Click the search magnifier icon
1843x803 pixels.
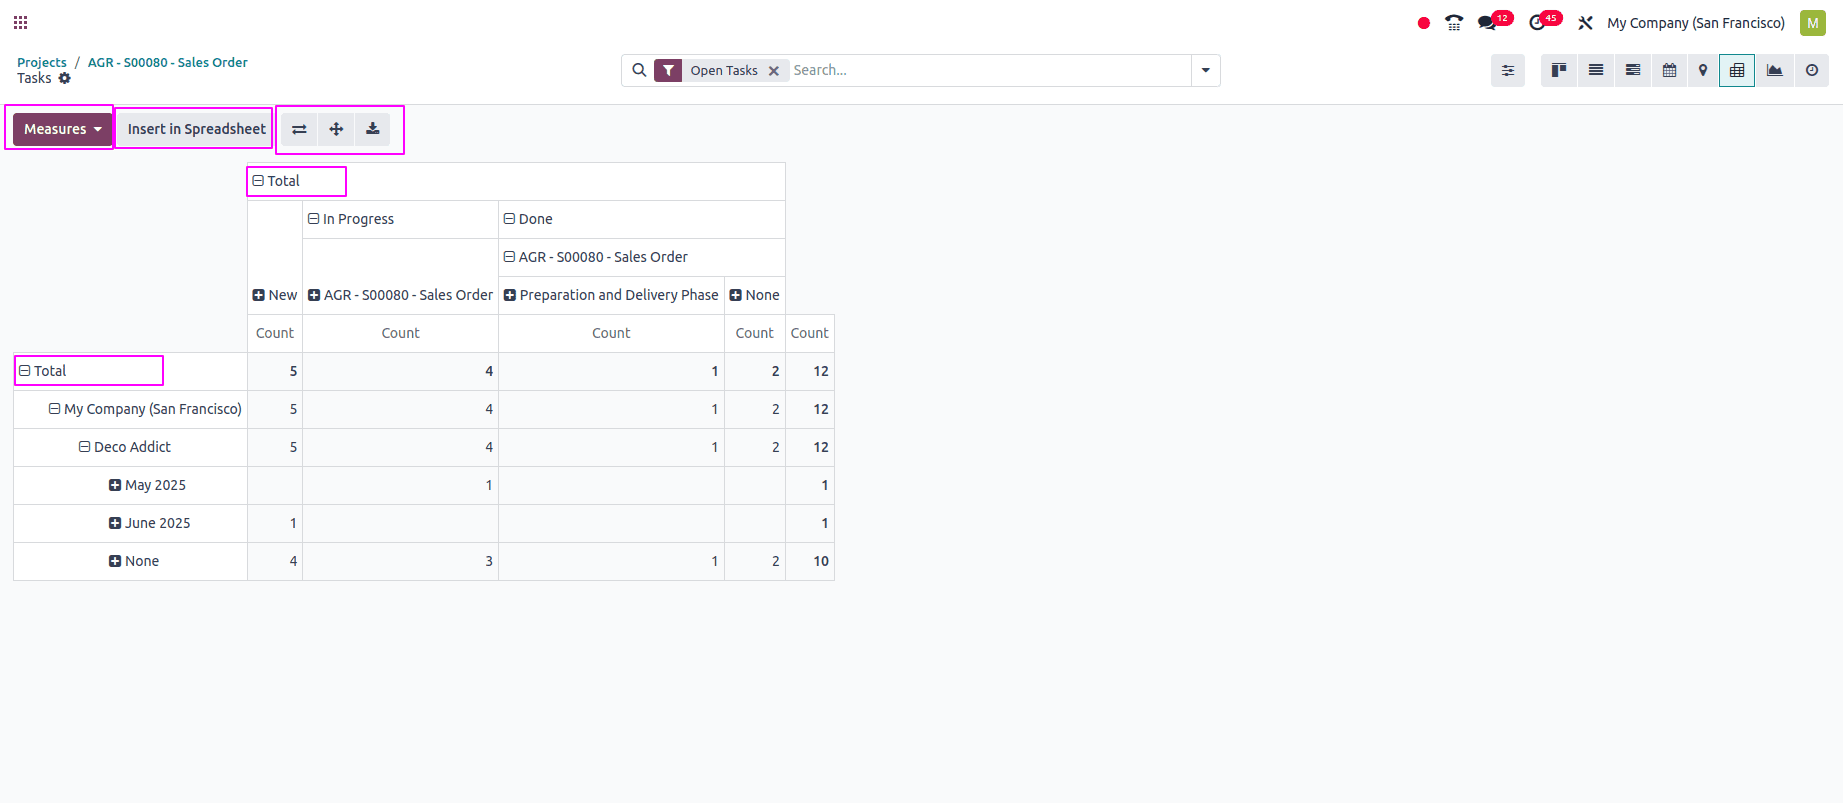click(x=639, y=70)
